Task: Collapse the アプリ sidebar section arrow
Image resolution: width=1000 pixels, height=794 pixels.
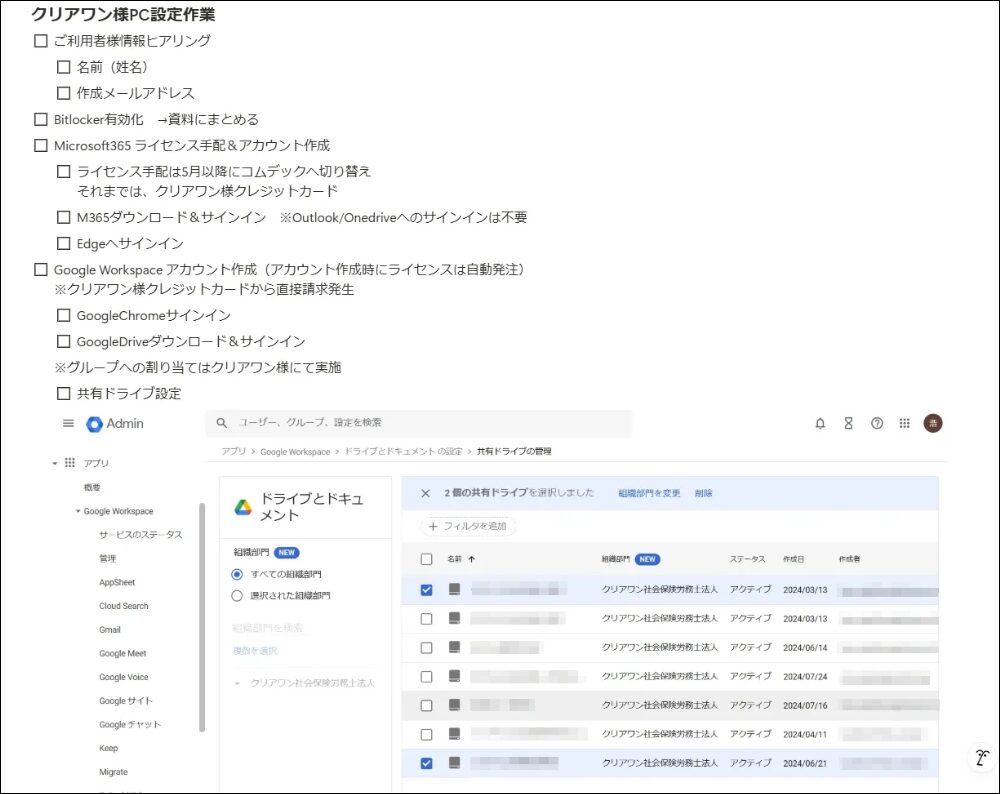Action: pos(55,463)
